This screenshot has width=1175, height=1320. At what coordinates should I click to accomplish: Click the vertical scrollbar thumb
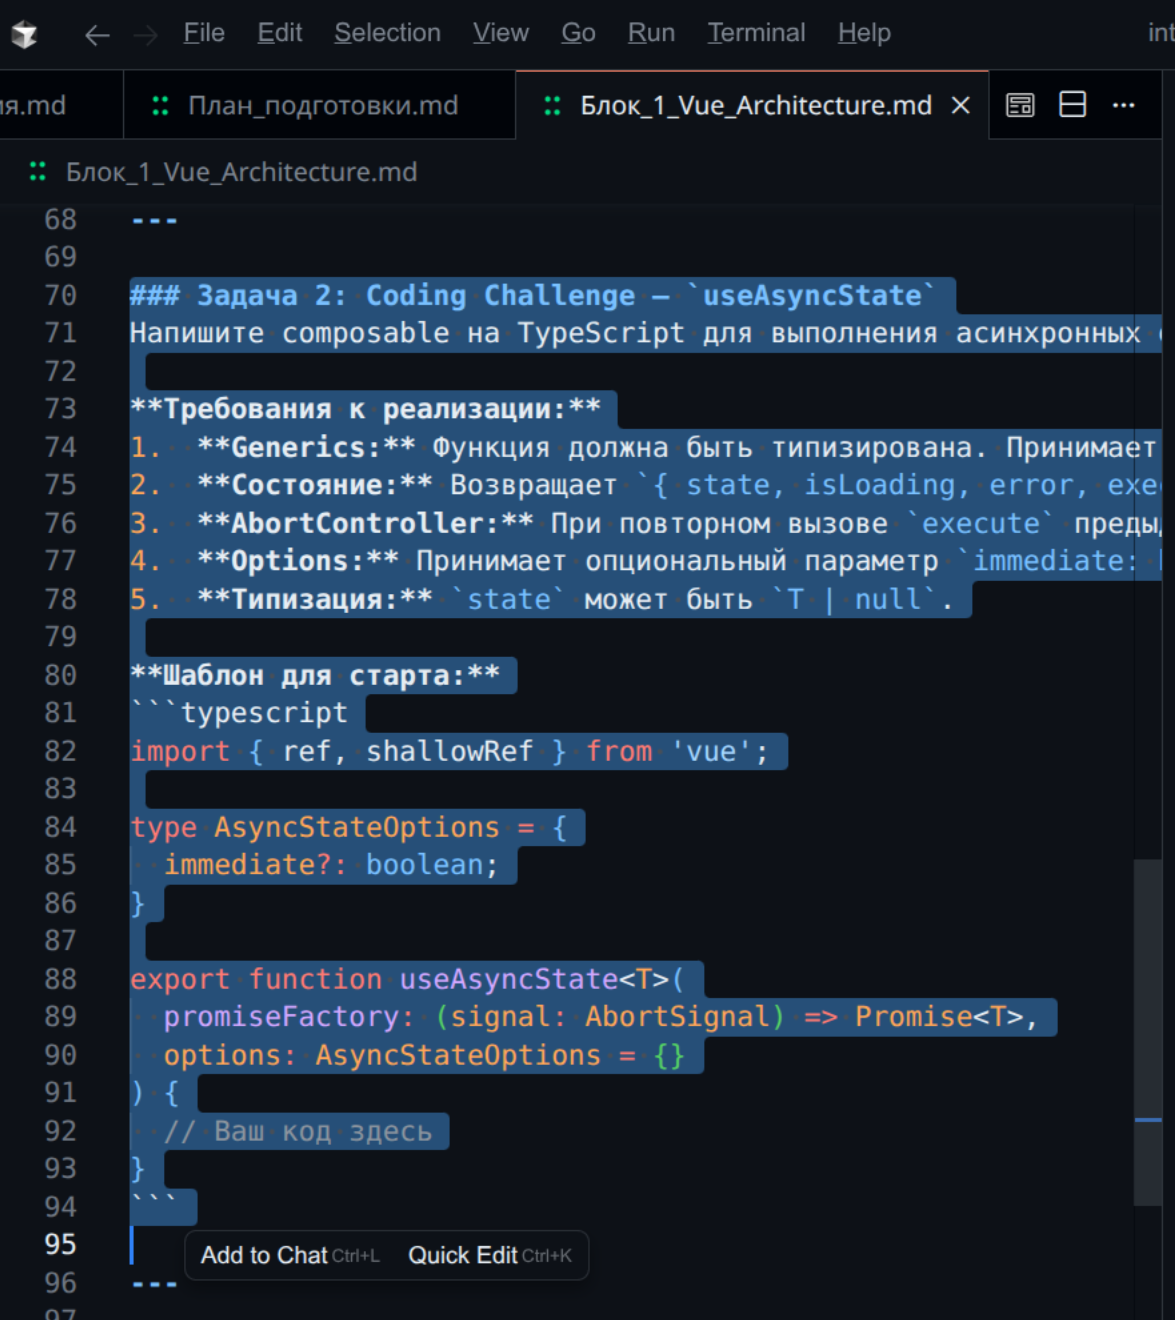pos(1148,1030)
